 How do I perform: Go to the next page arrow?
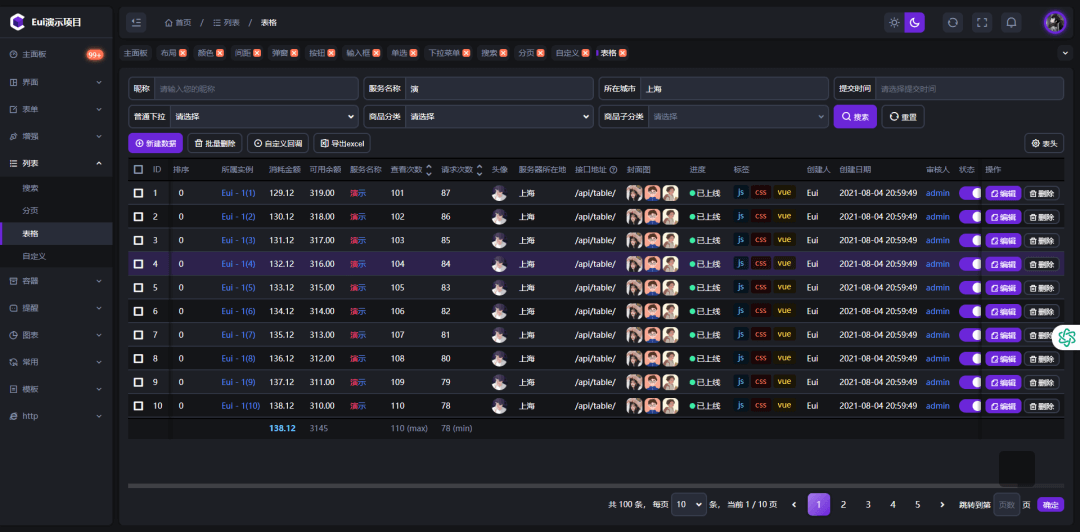click(942, 505)
